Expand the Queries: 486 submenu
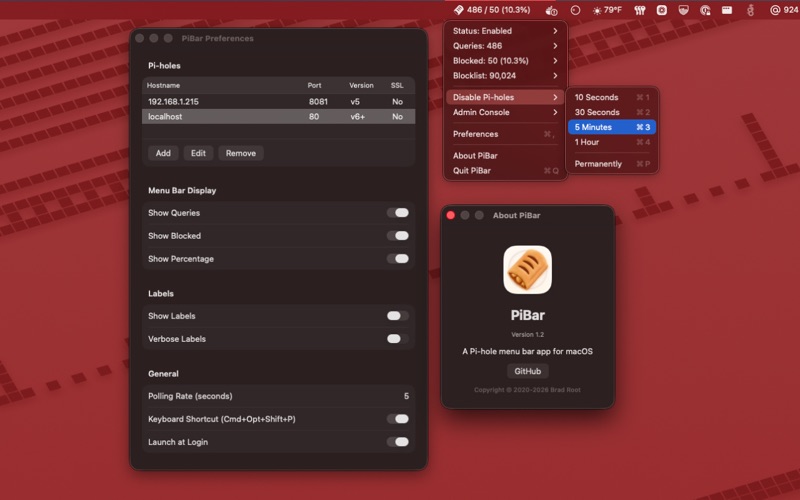Image resolution: width=800 pixels, height=500 pixels. coord(505,46)
